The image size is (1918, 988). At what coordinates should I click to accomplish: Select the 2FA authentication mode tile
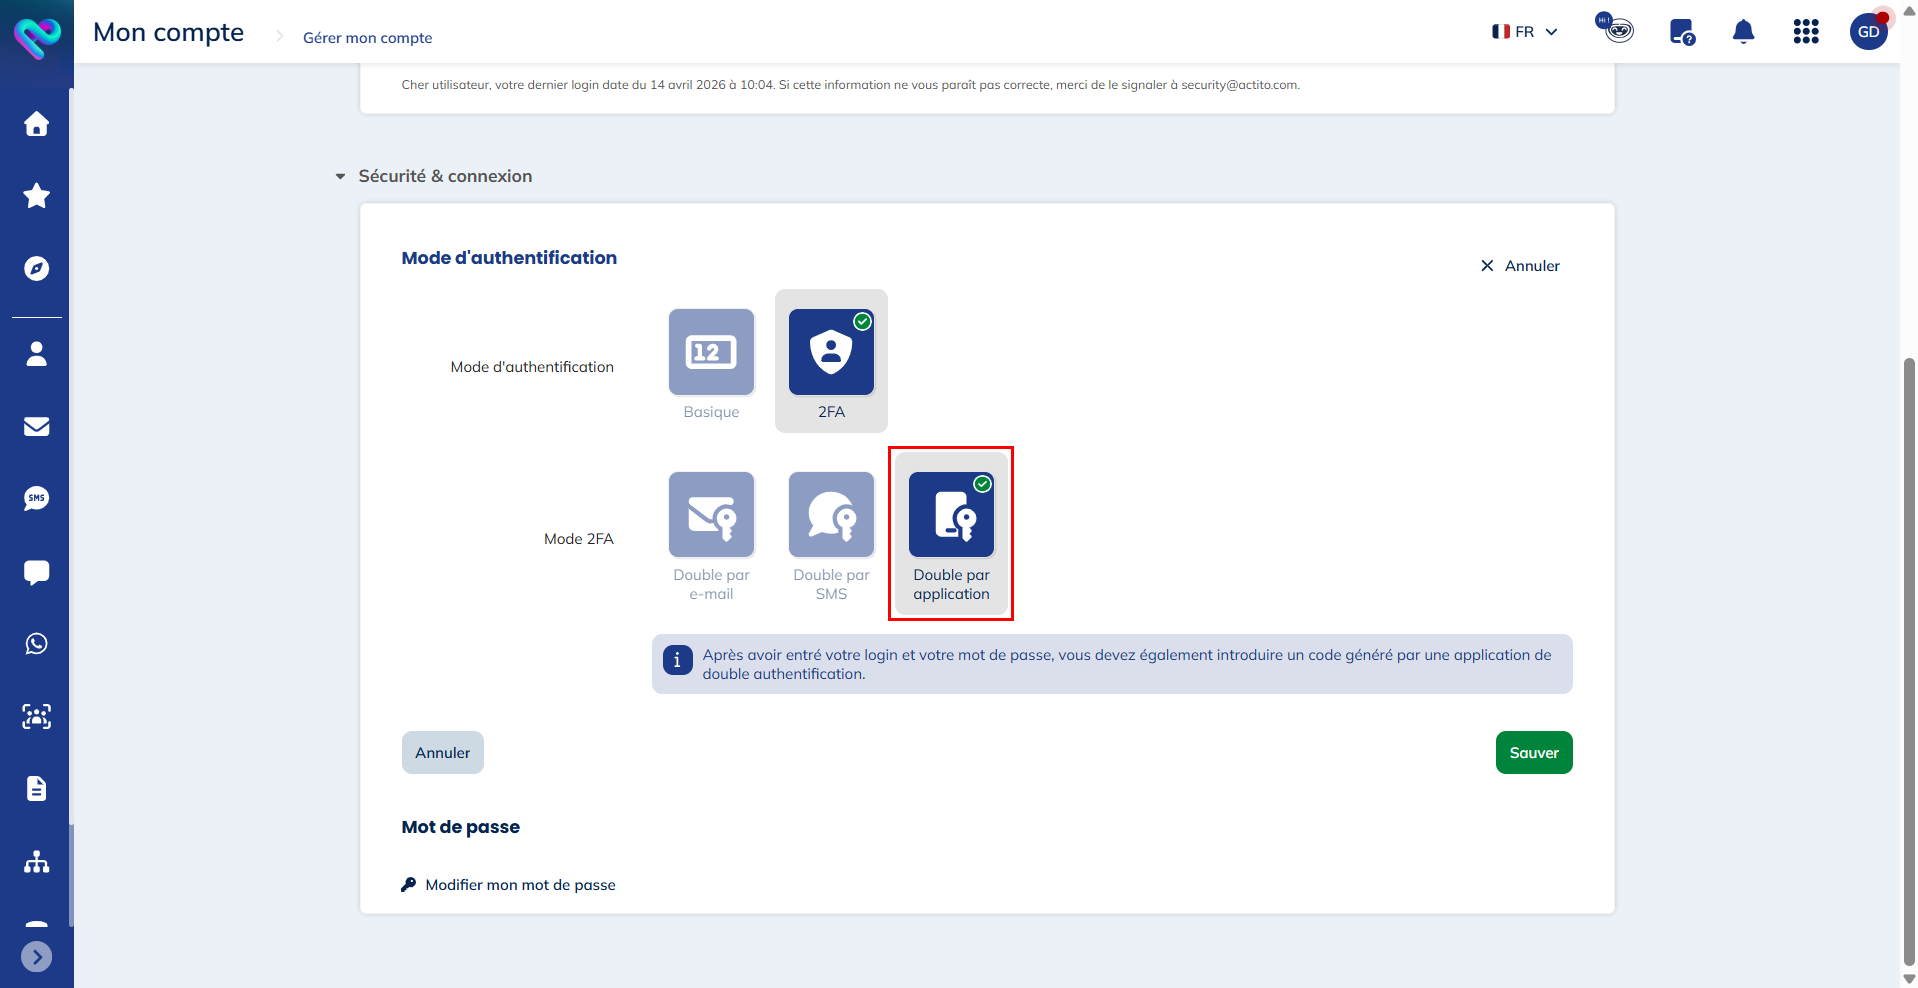[831, 361]
